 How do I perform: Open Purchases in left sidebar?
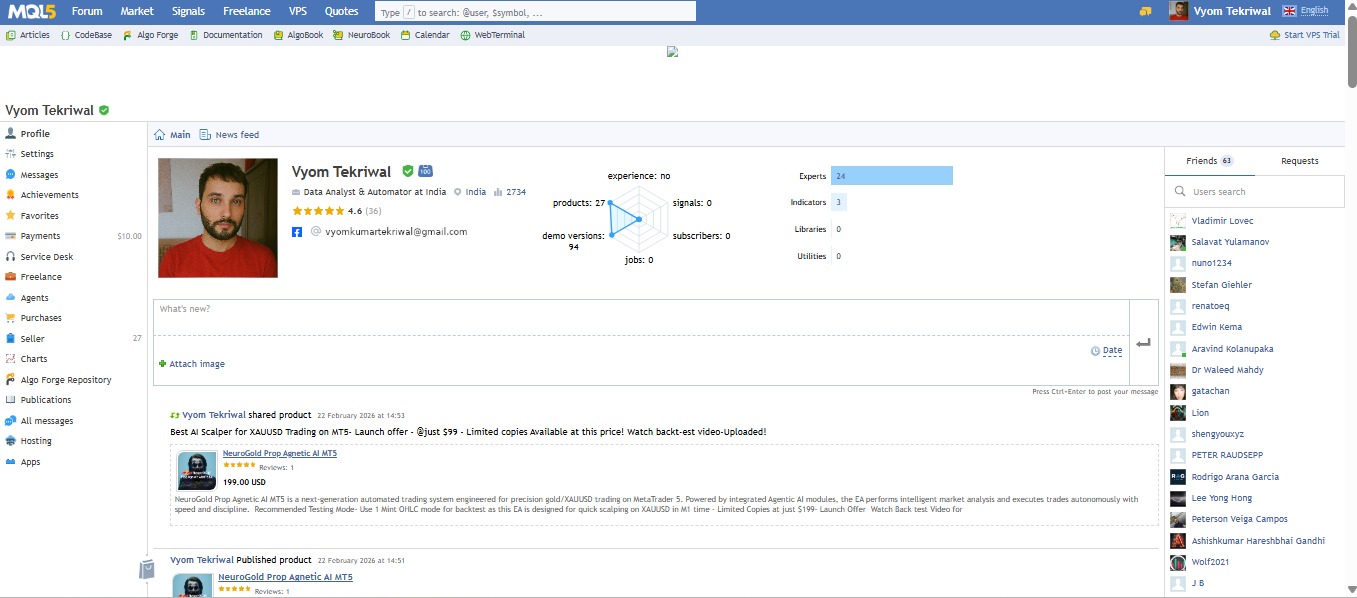[x=41, y=318]
